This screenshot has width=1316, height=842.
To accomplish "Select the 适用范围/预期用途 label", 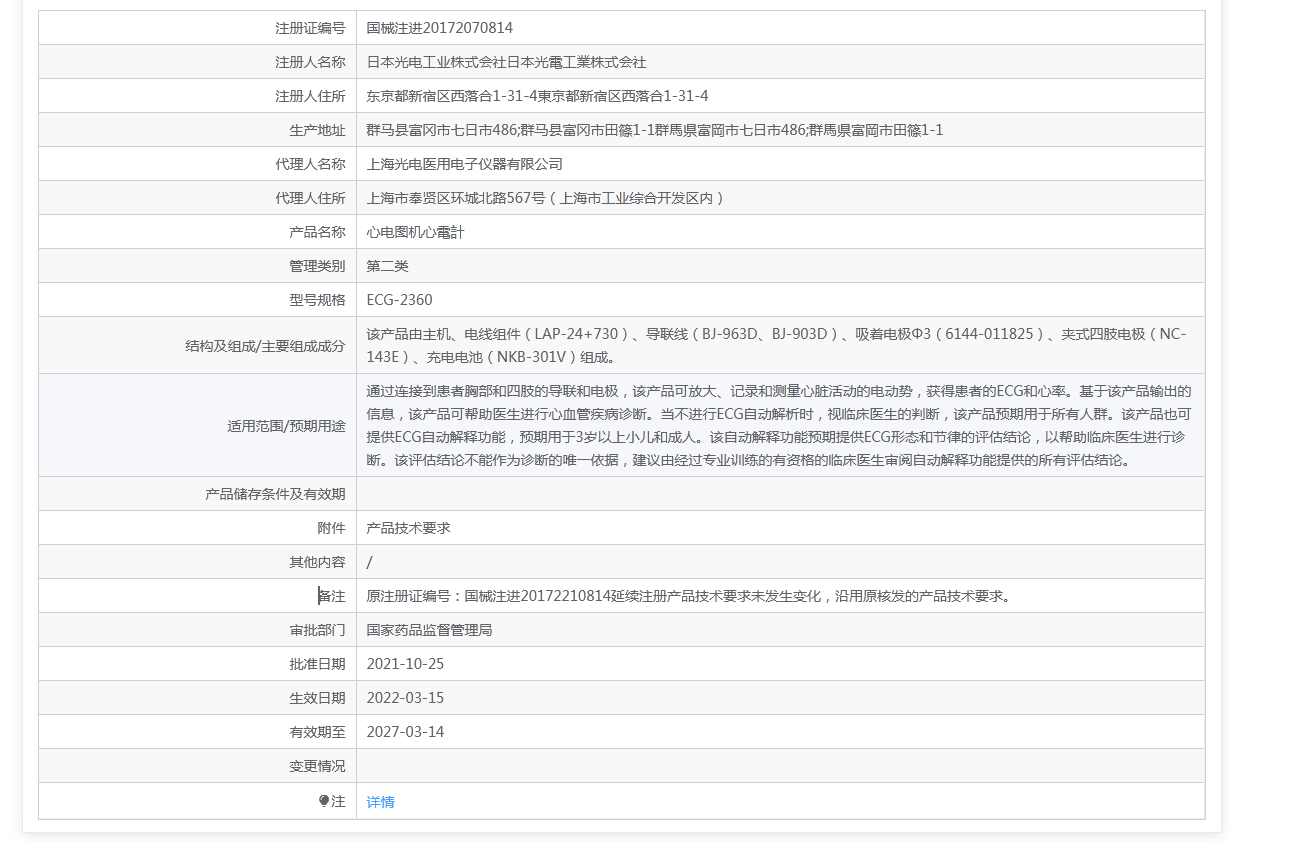I will (x=286, y=426).
